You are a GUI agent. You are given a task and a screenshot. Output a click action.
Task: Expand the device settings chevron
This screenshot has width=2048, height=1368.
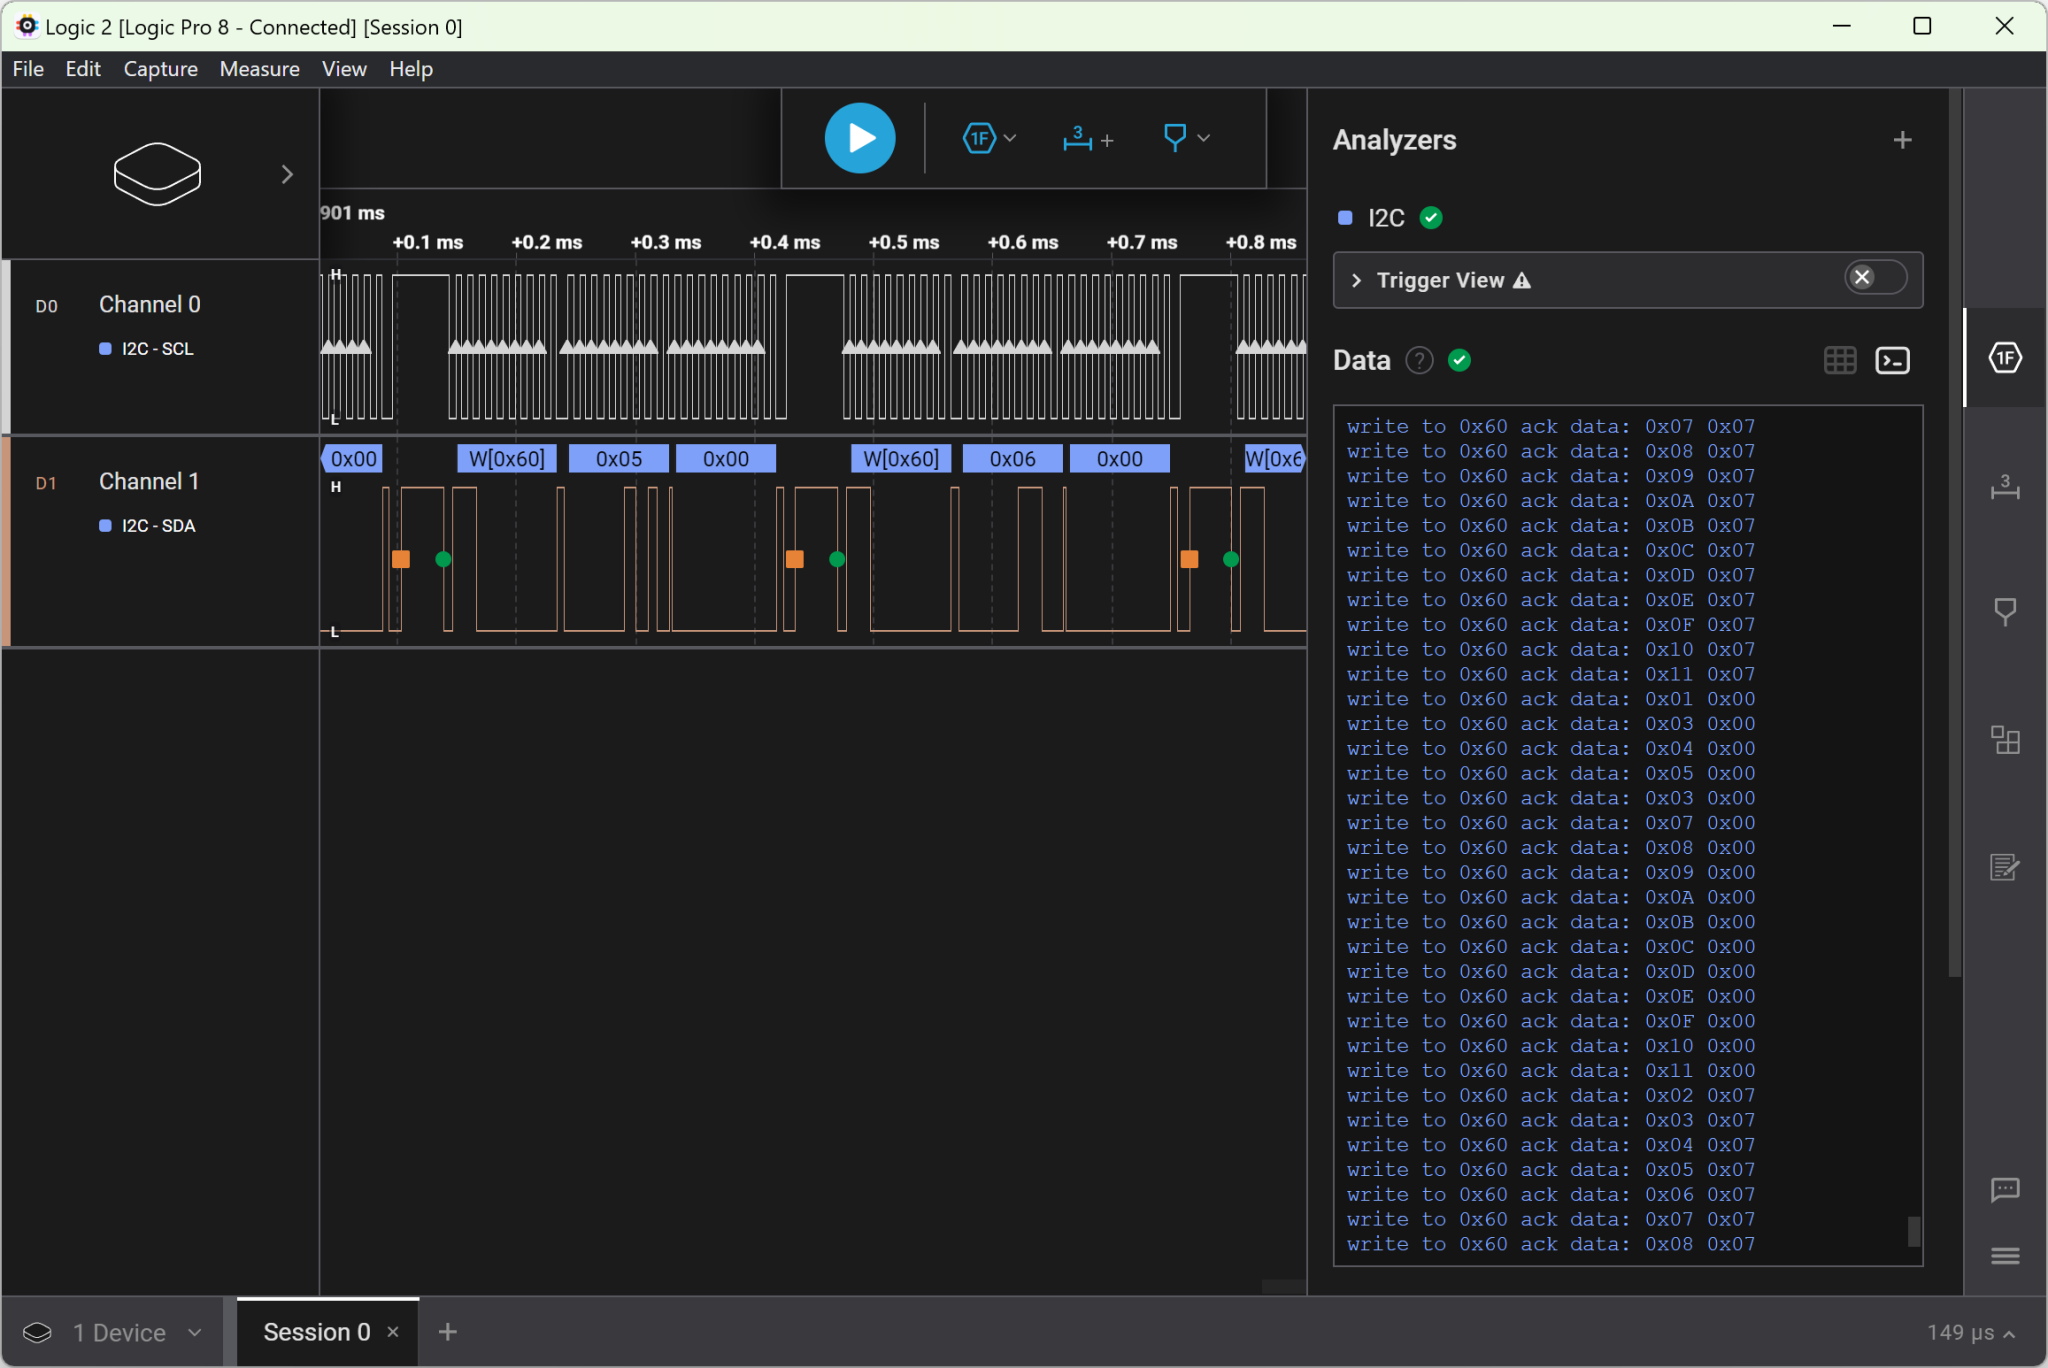(287, 174)
